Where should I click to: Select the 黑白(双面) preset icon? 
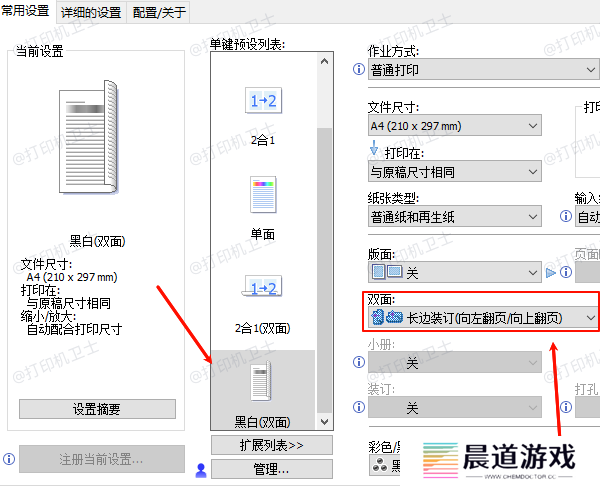tap(262, 381)
